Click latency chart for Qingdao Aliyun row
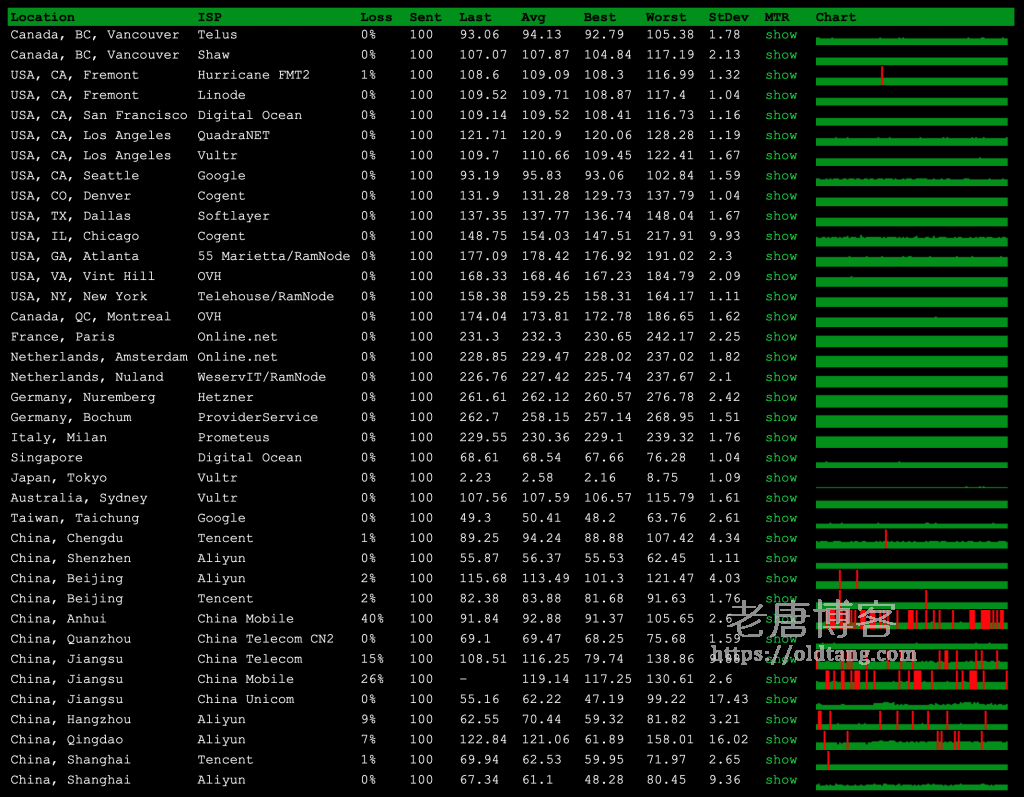1024x797 pixels. point(912,740)
